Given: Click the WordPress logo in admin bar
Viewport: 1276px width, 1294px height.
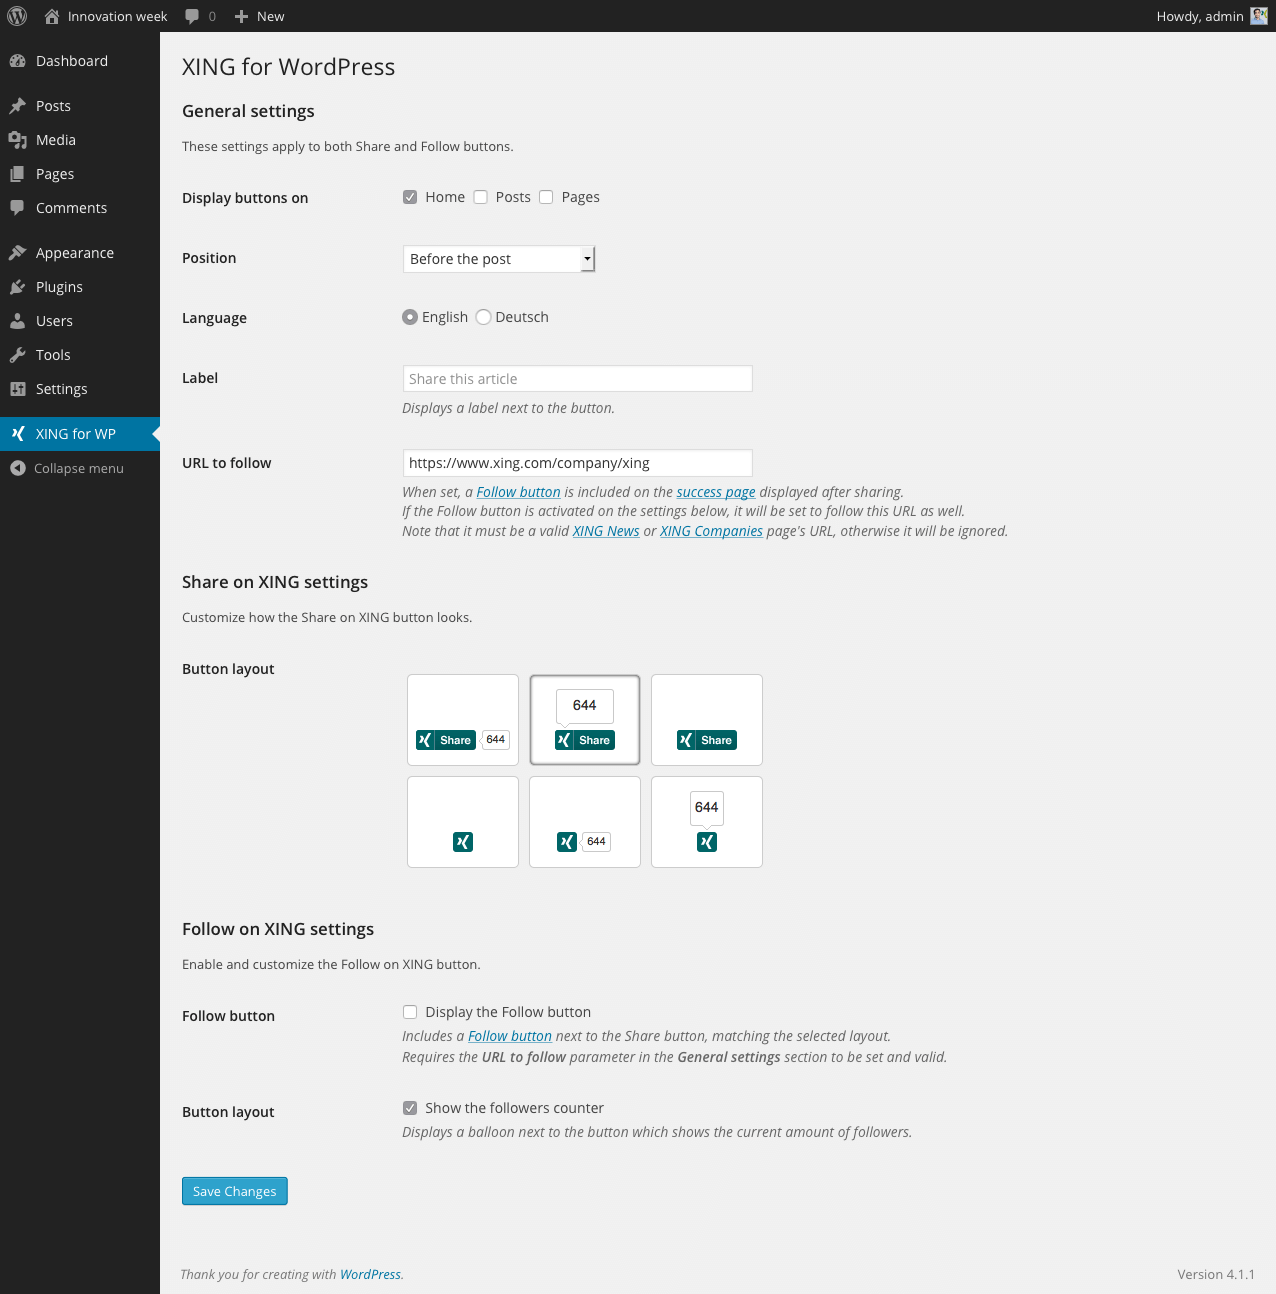Looking at the screenshot, I should (x=17, y=16).
